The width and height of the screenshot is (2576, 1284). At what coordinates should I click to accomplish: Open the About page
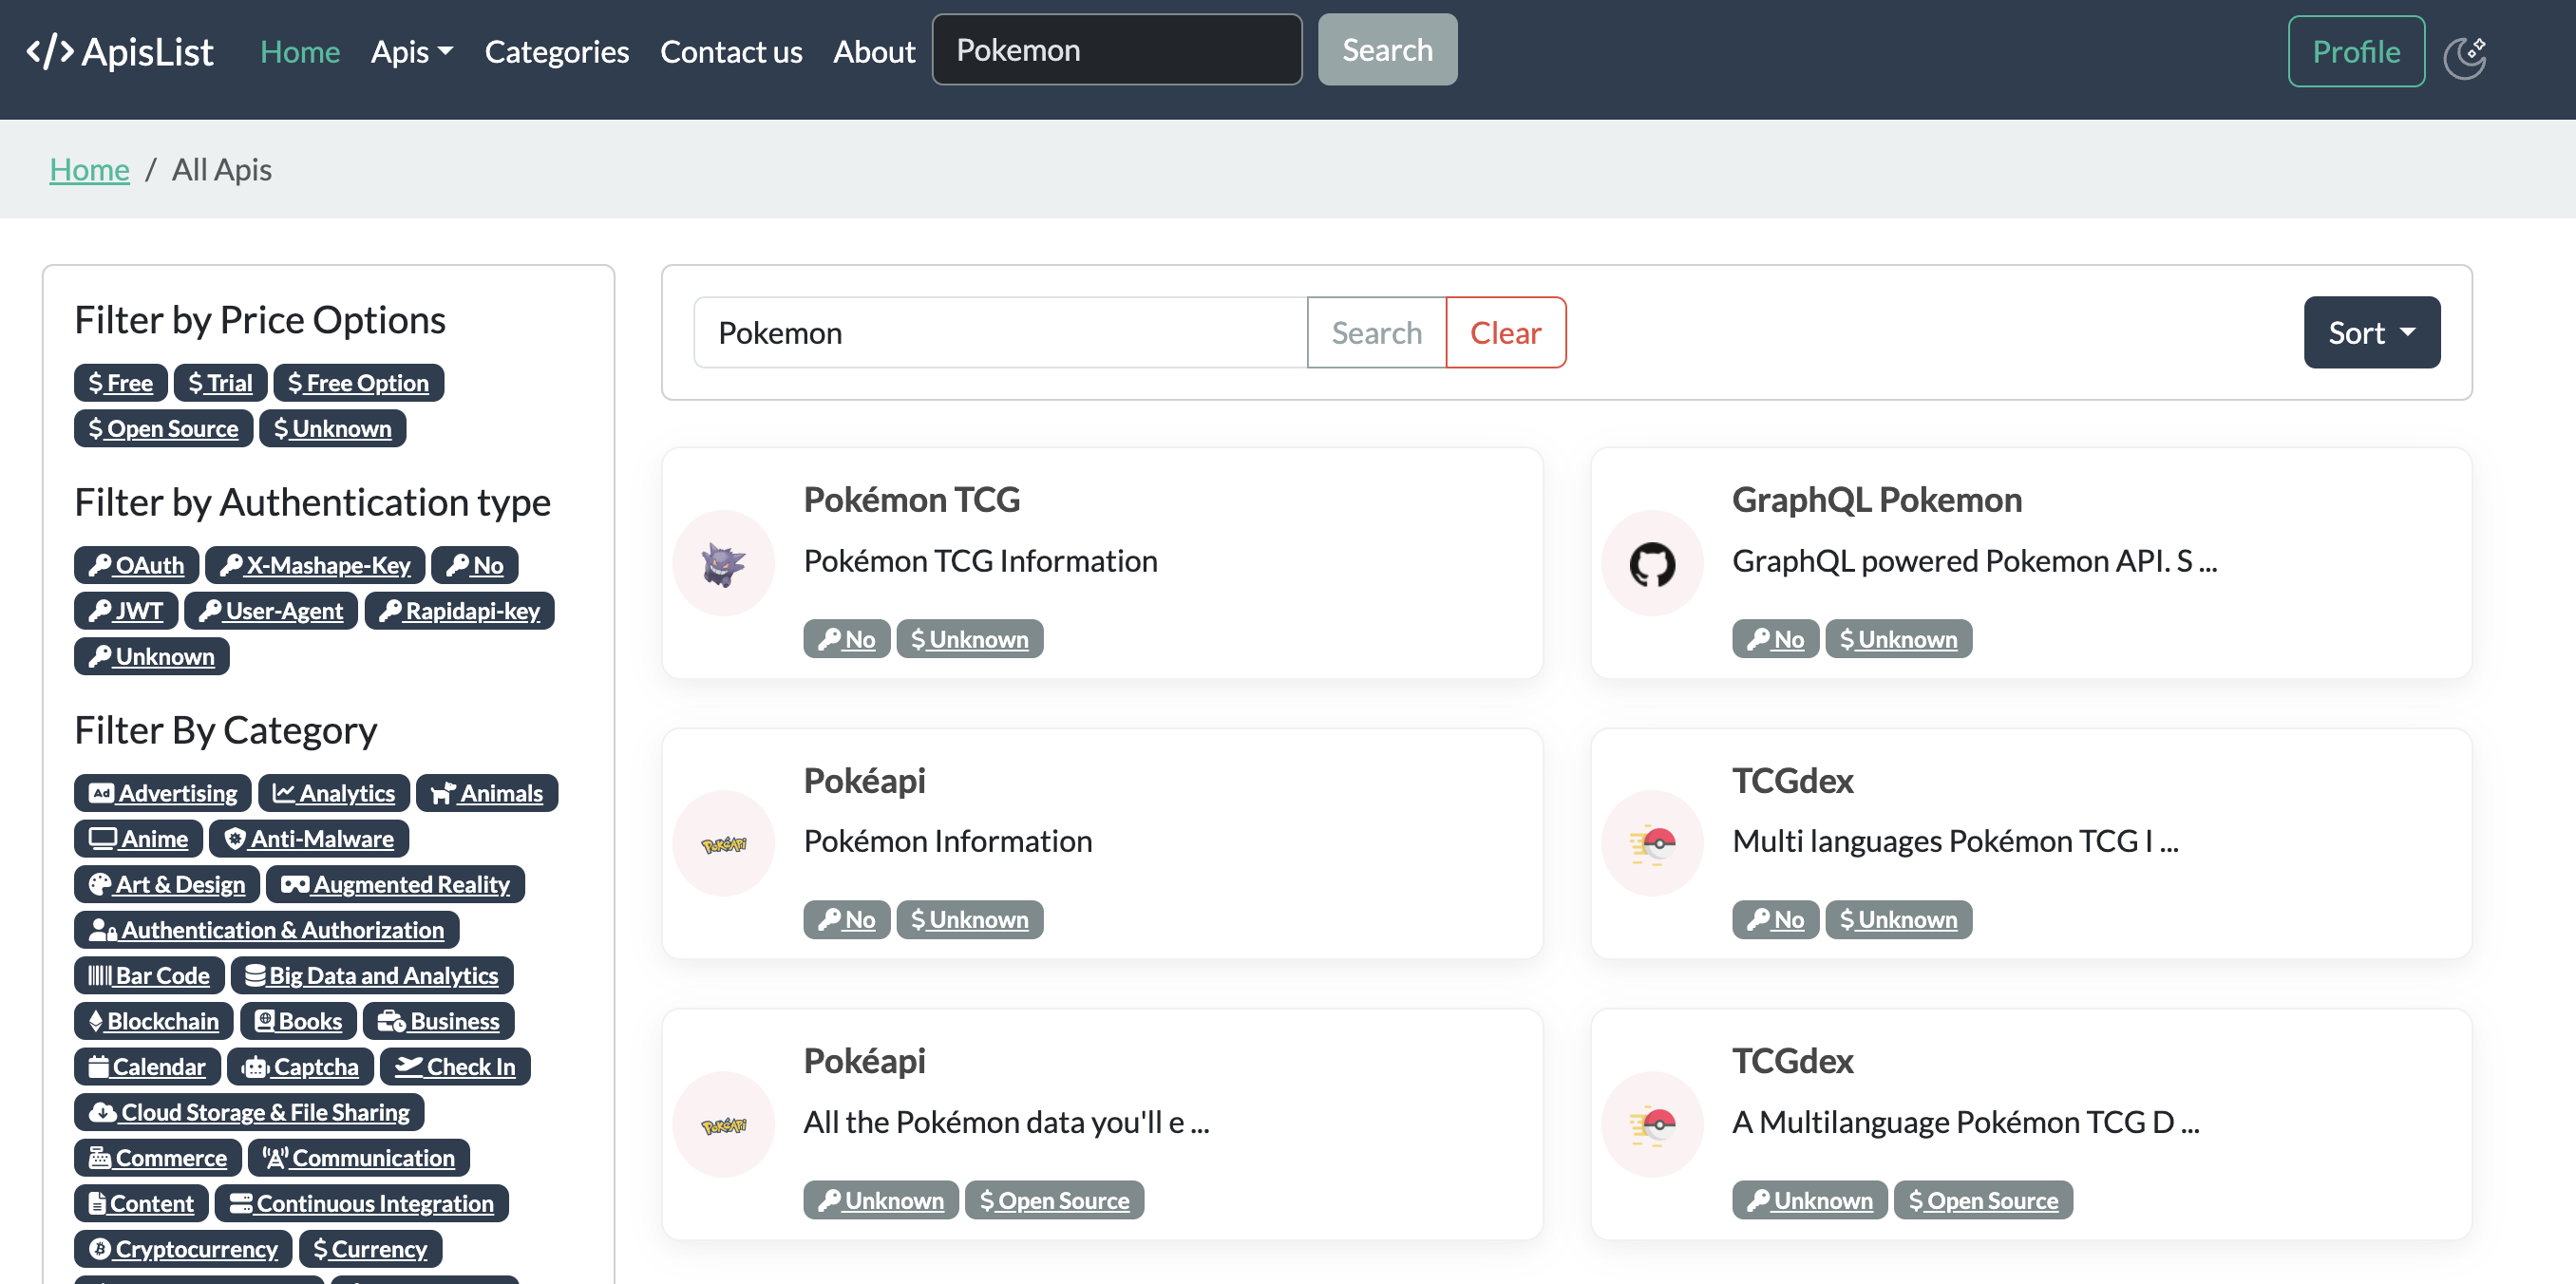pyautogui.click(x=874, y=52)
